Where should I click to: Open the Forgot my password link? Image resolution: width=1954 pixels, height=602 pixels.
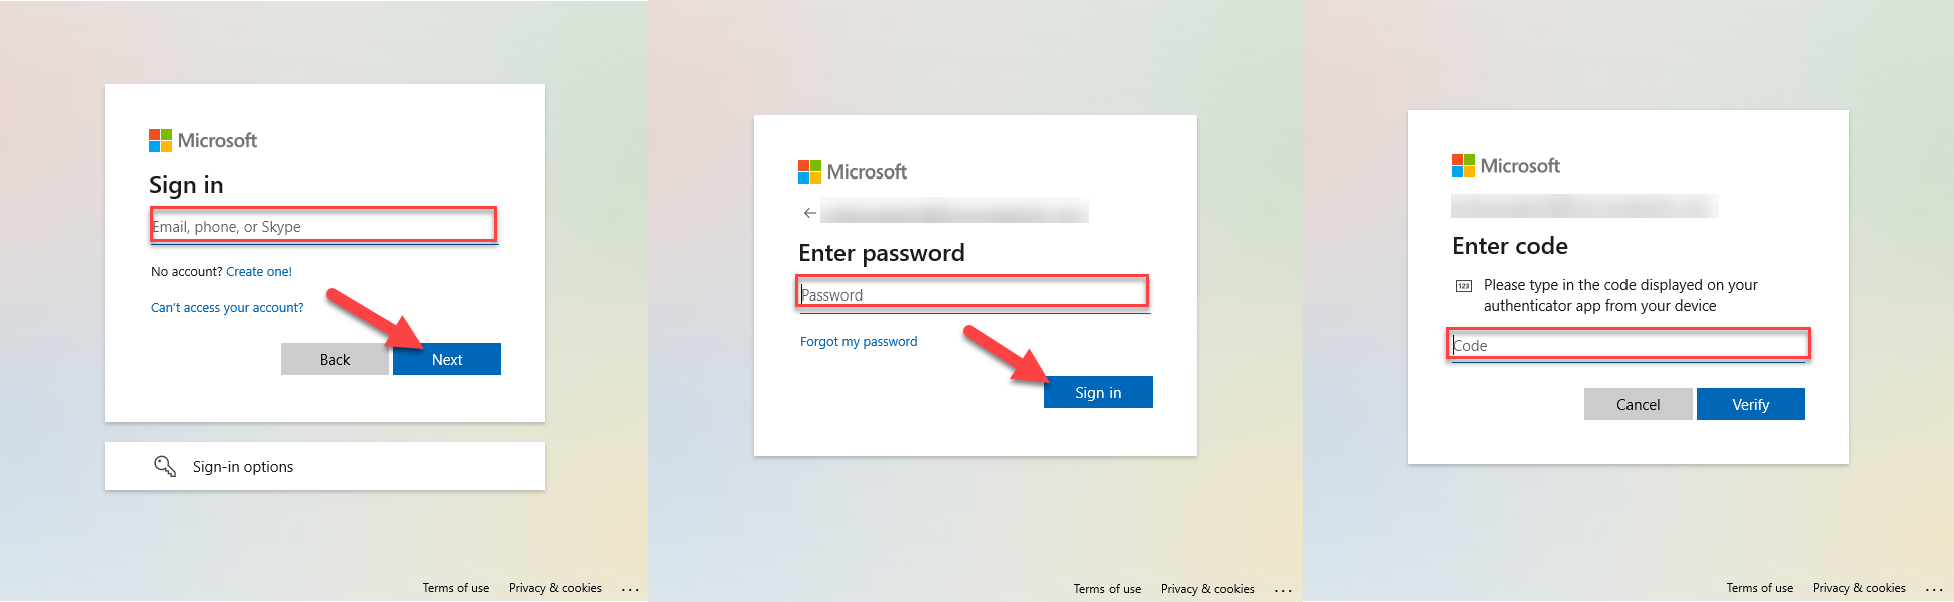tap(858, 341)
